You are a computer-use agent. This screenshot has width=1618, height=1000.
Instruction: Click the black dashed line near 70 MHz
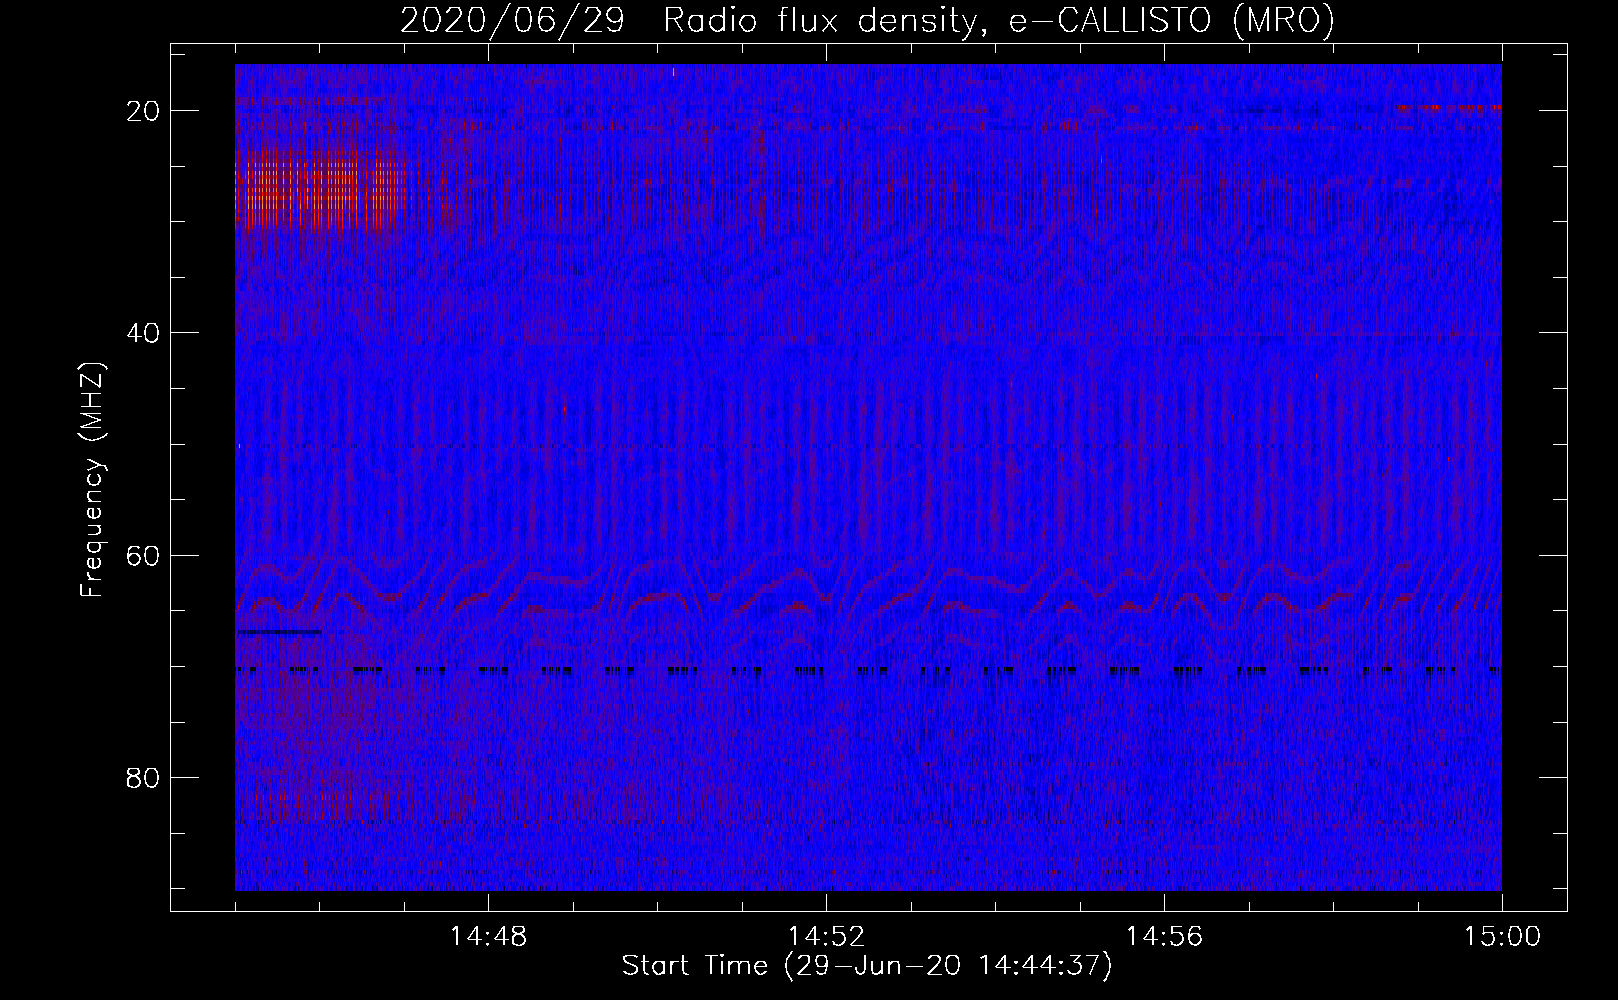[x=868, y=669]
